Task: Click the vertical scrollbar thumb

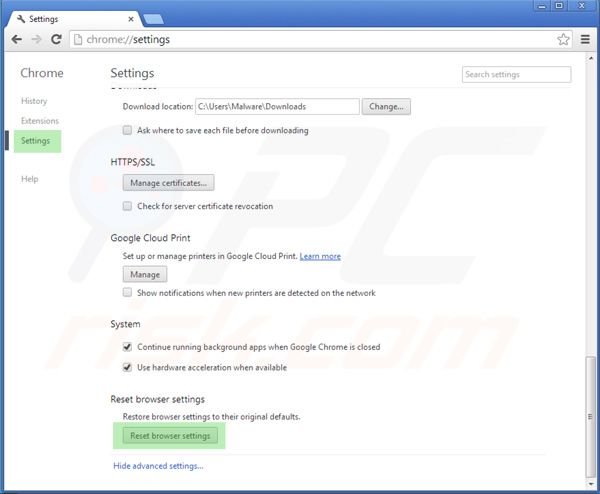Action: 591,417
